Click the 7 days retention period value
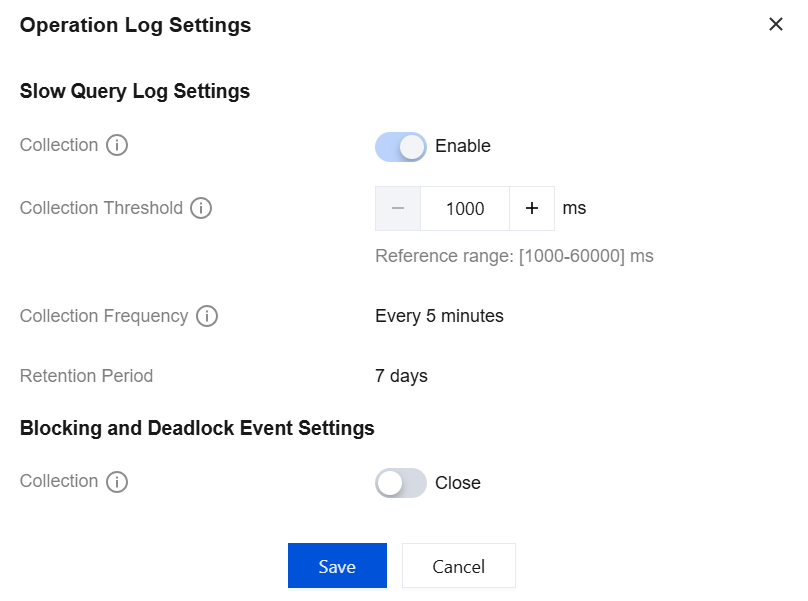This screenshot has height=601, width=808. click(401, 376)
